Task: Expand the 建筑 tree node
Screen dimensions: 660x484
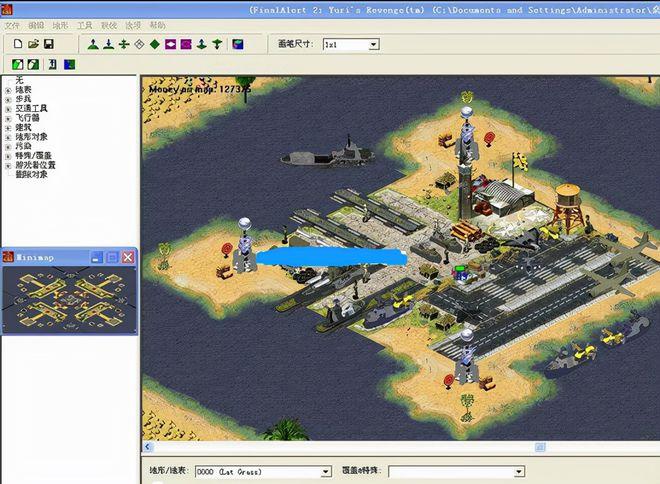Action: (8, 128)
